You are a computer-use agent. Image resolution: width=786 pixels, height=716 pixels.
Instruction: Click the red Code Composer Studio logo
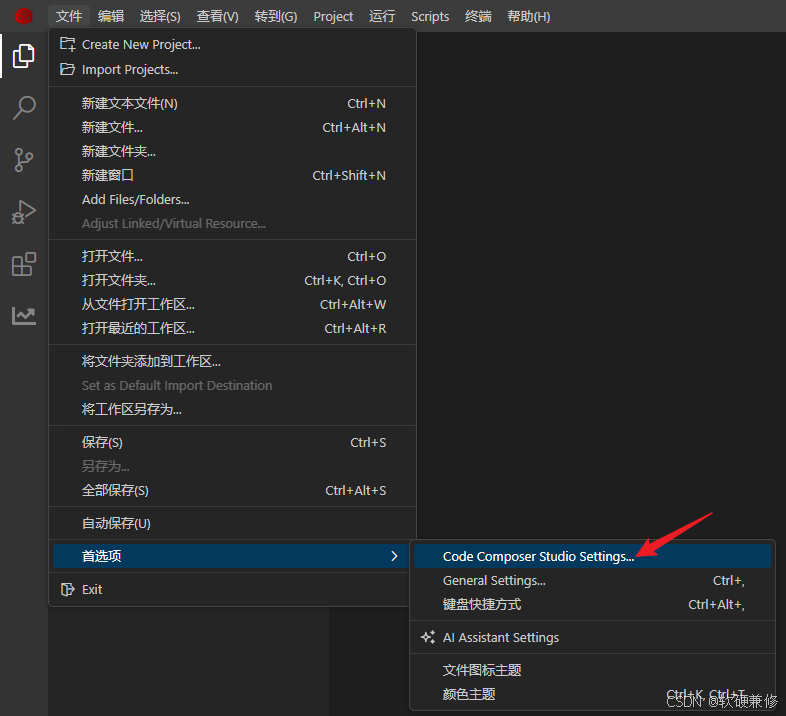(x=24, y=16)
